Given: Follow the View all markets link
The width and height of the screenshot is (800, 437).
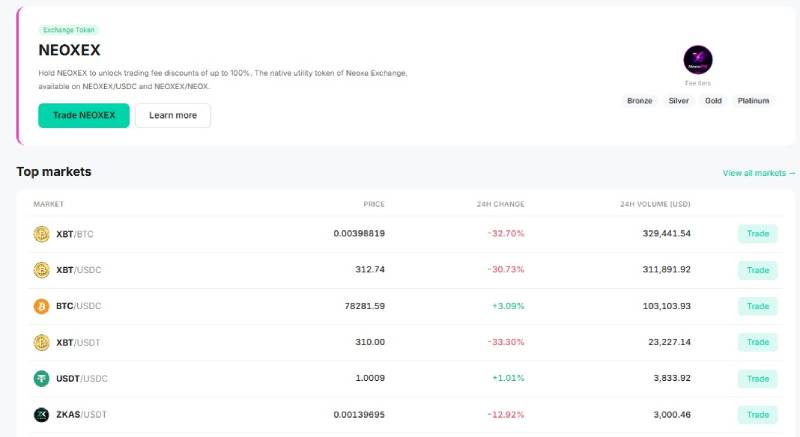Looking at the screenshot, I should point(759,173).
